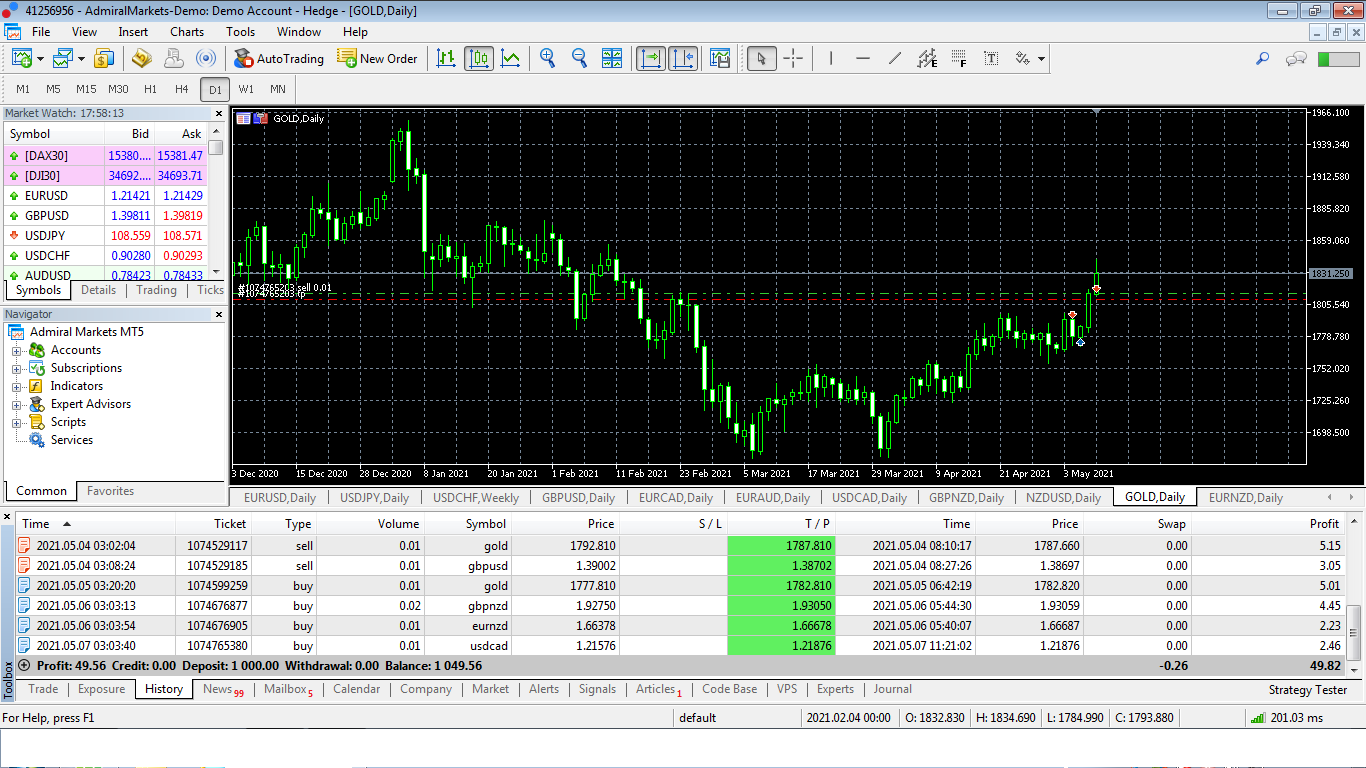1366x768 pixels.
Task: Click the Navigator cloud icon
Action: pyautogui.click(x=174, y=58)
